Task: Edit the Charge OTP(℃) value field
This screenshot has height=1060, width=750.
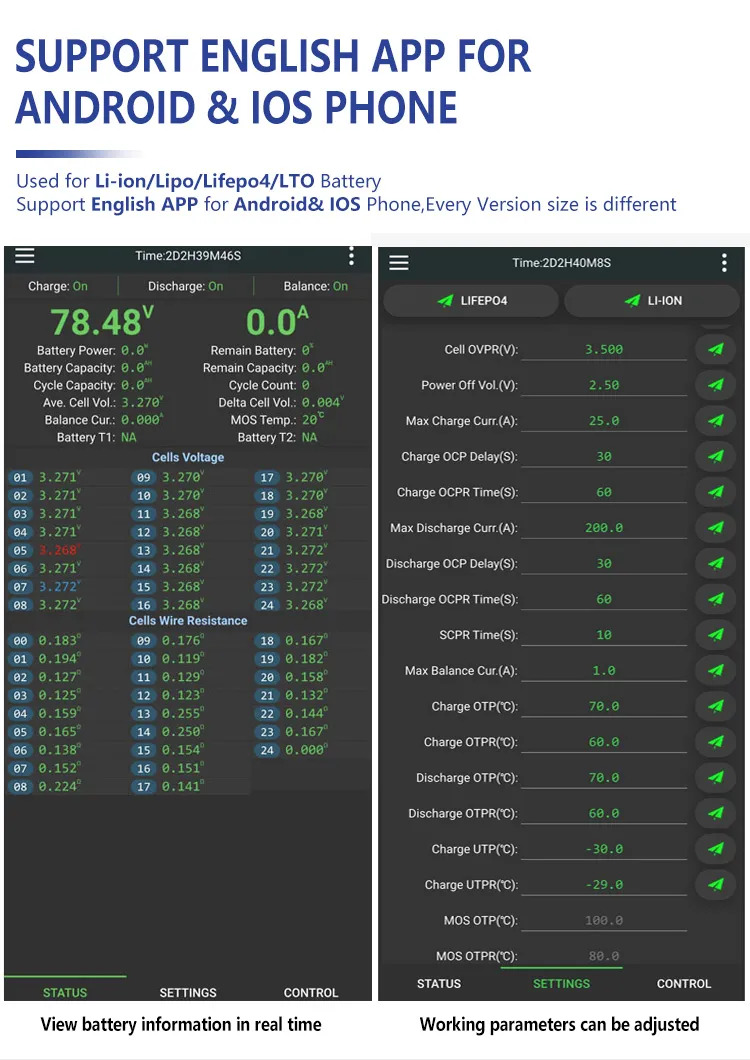Action: tap(604, 707)
